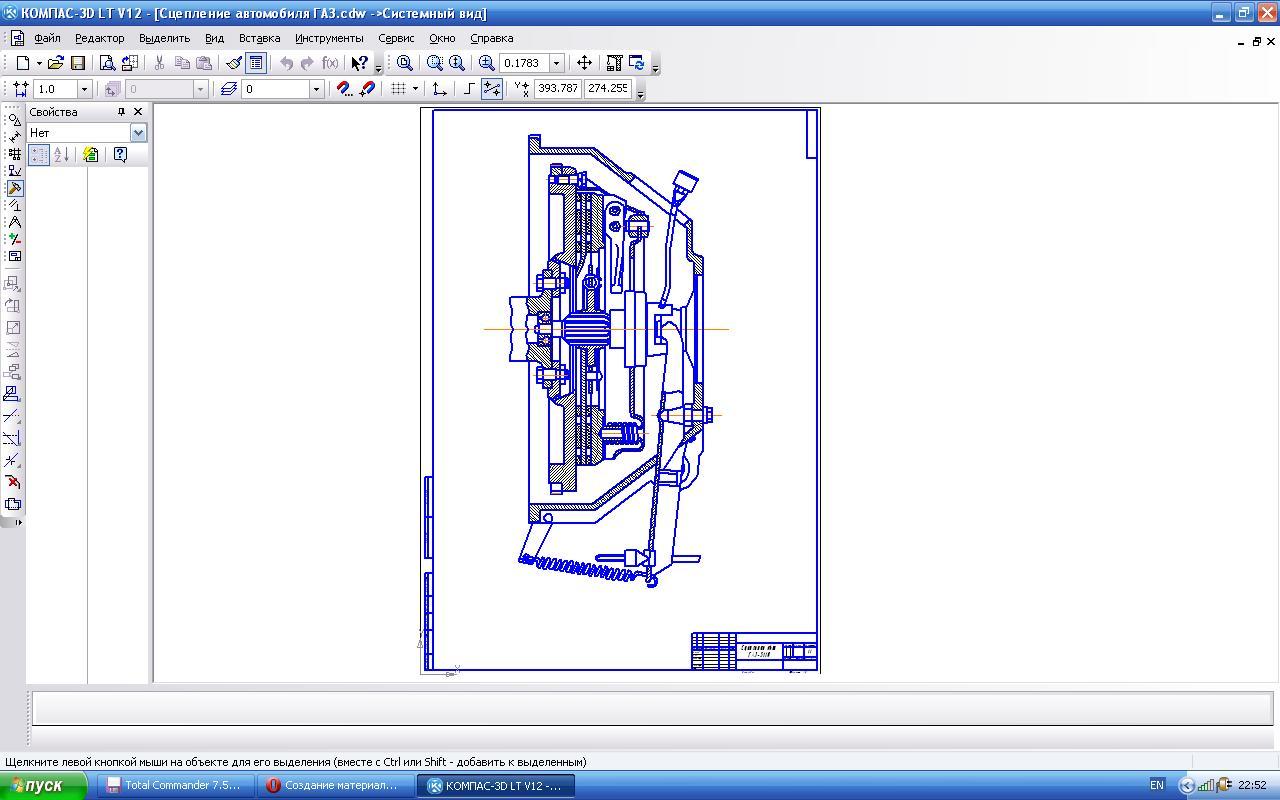Click the local coordinate system icon
The width and height of the screenshot is (1280, 800).
(439, 89)
